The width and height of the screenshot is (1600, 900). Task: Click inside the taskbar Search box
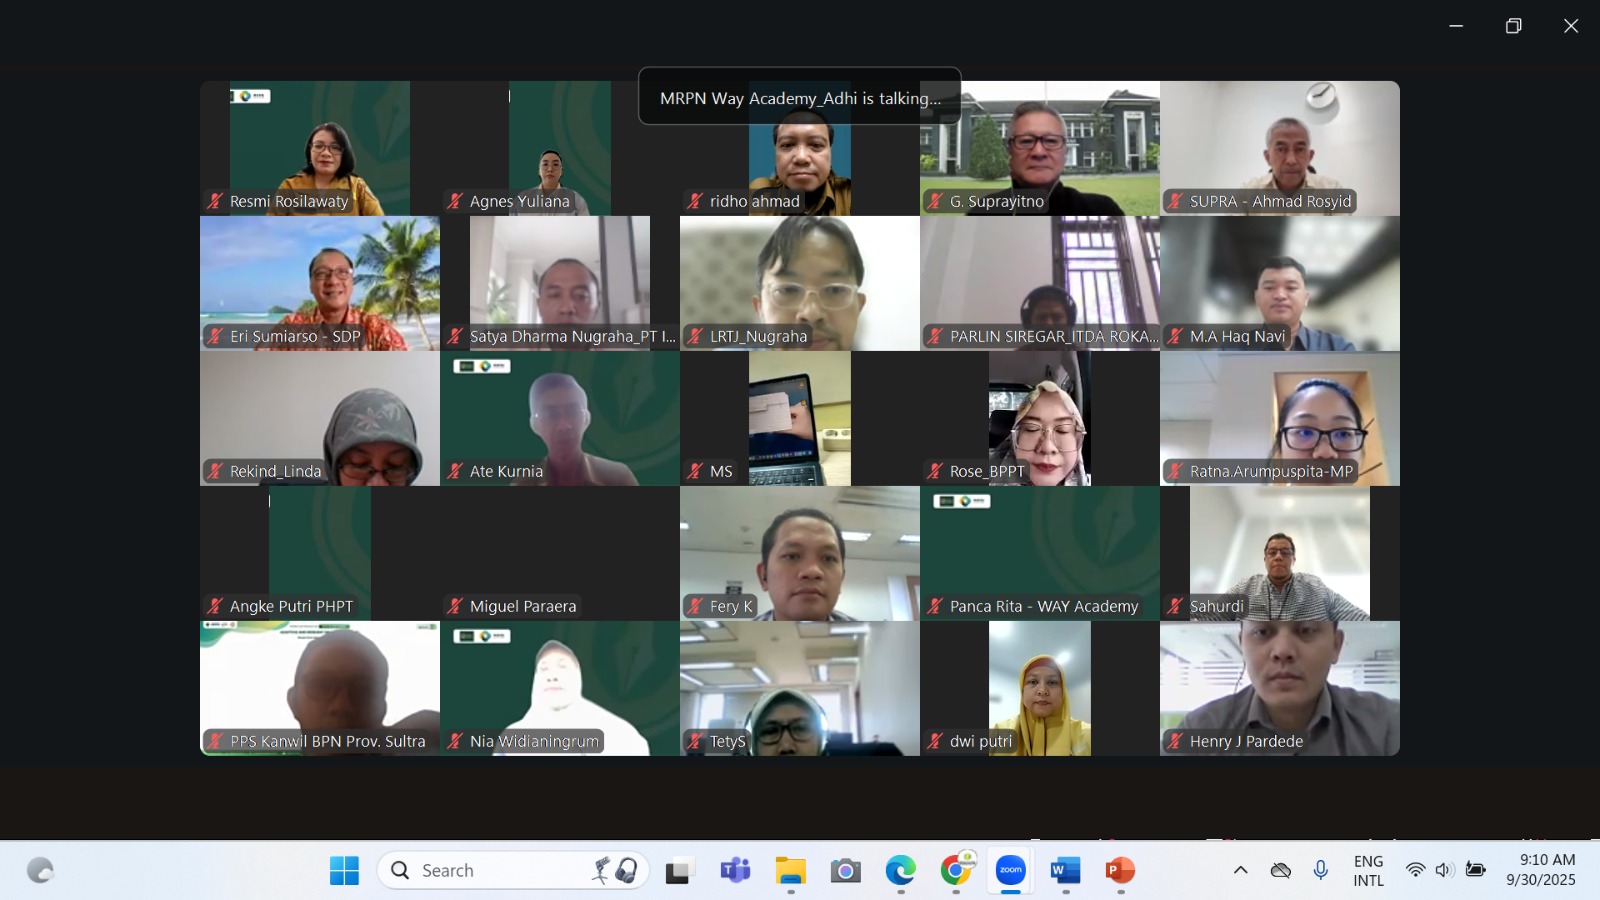(500, 871)
